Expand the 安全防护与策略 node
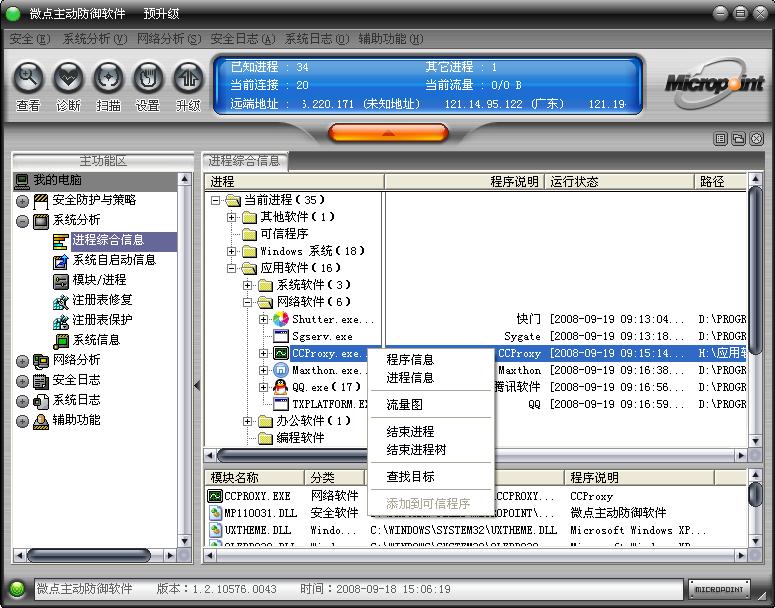 click(x=22, y=201)
